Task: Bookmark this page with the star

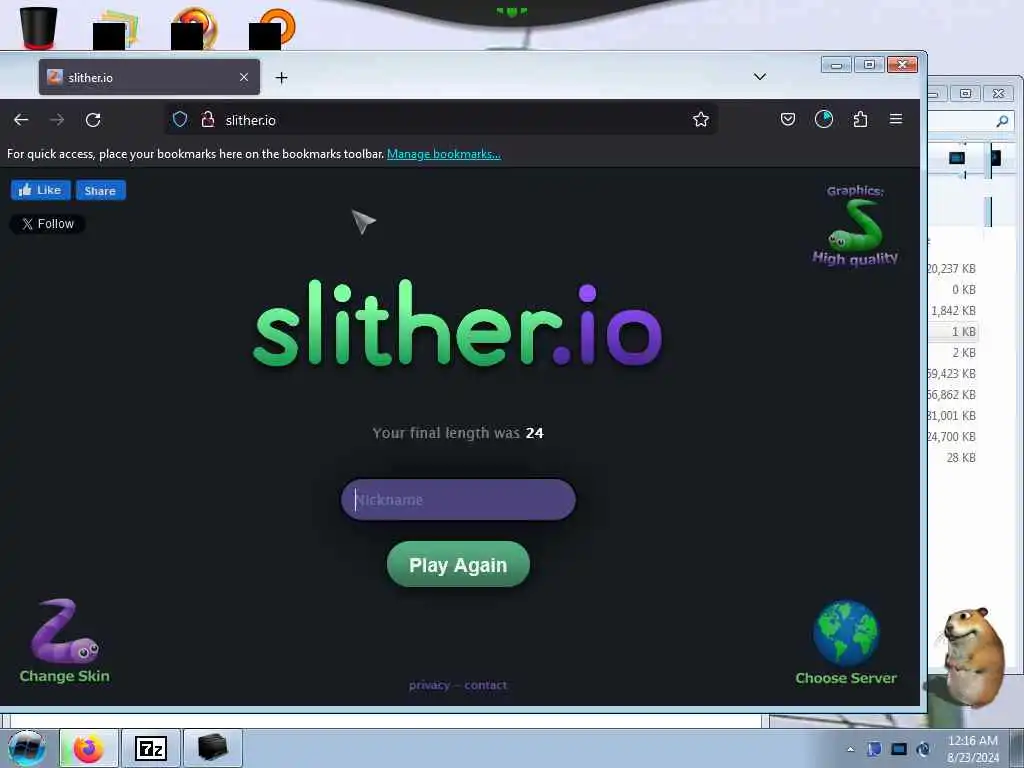Action: pyautogui.click(x=701, y=120)
